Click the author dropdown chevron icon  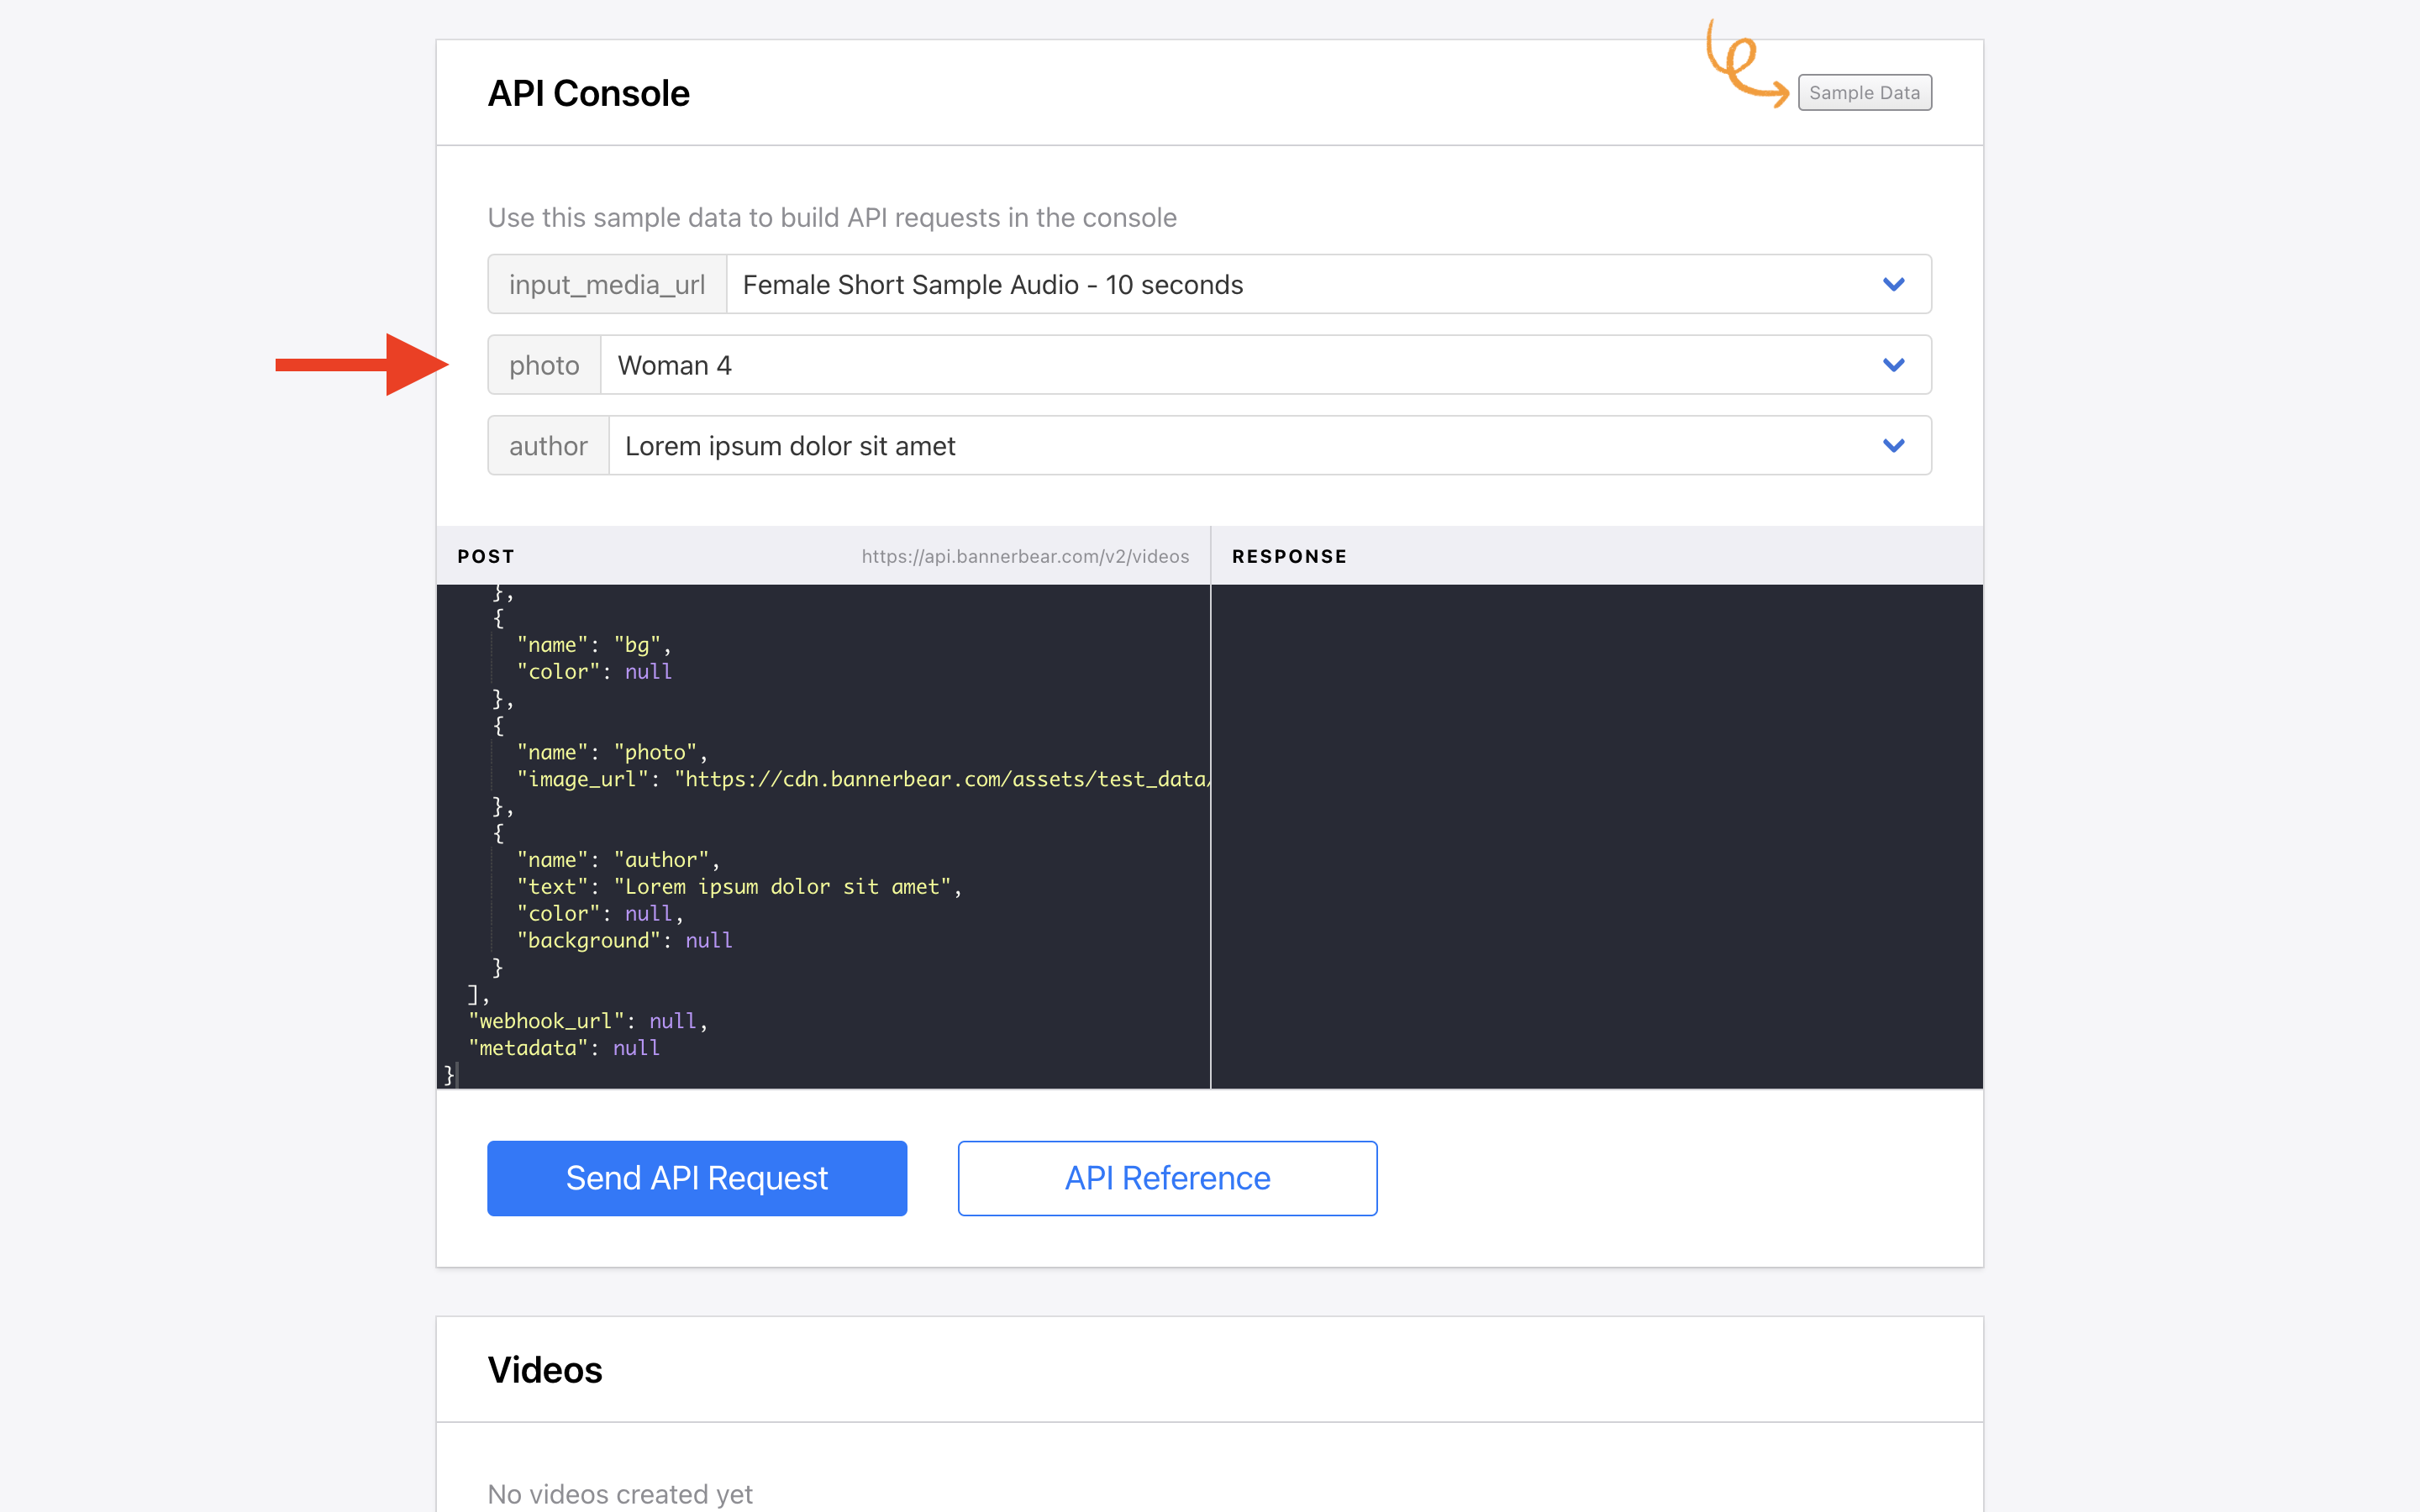[x=1893, y=446]
